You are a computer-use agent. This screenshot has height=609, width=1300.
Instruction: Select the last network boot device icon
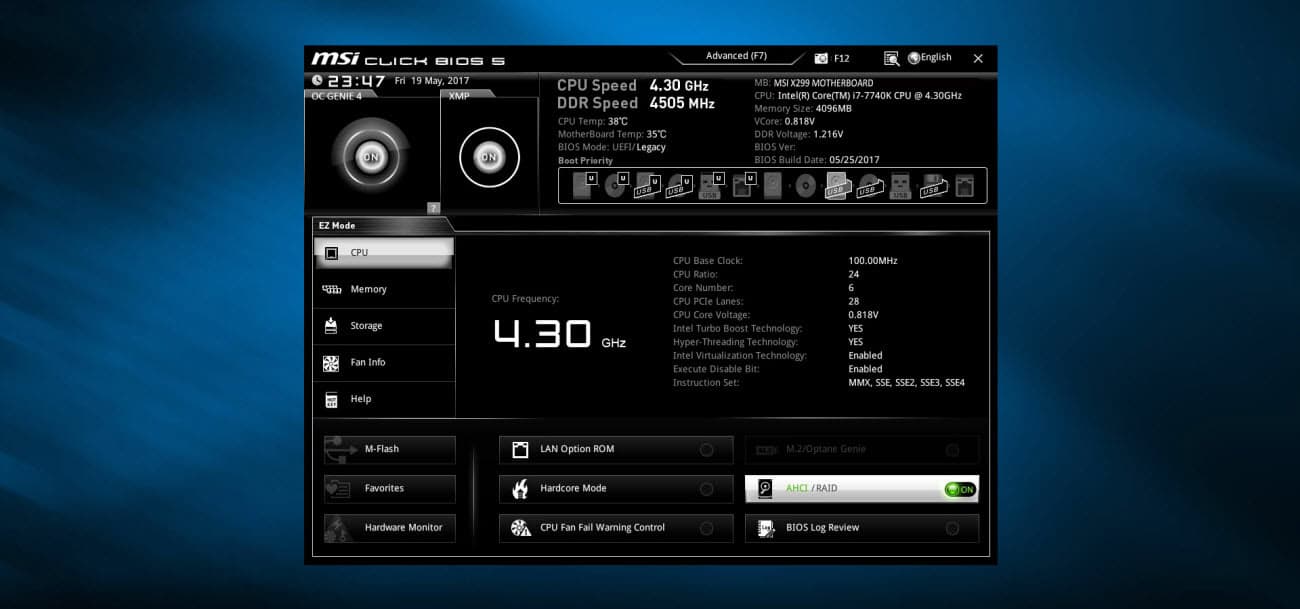tap(964, 186)
